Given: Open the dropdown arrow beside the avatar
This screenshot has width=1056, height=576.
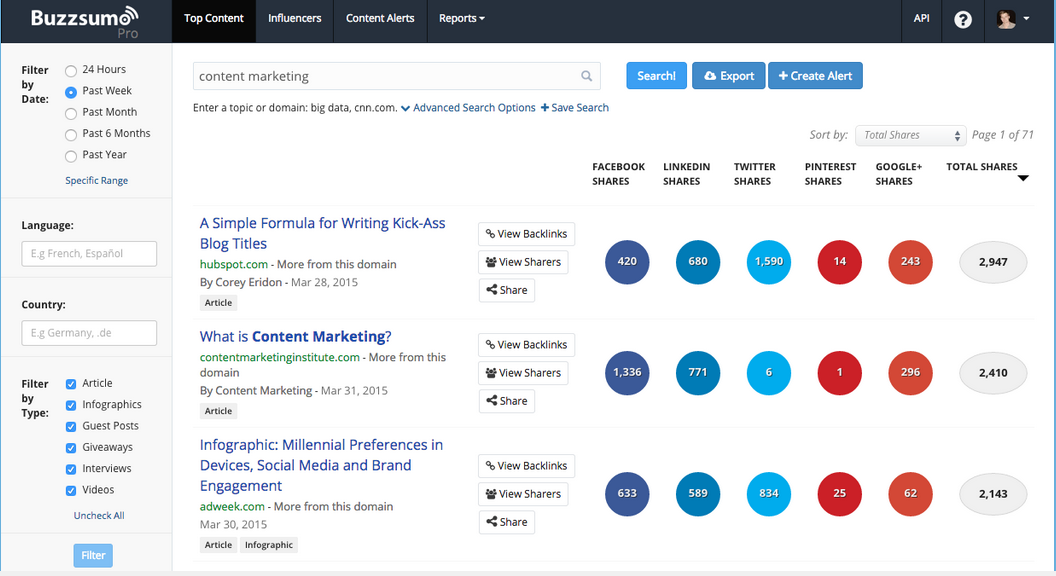Looking at the screenshot, I should click(x=1026, y=19).
